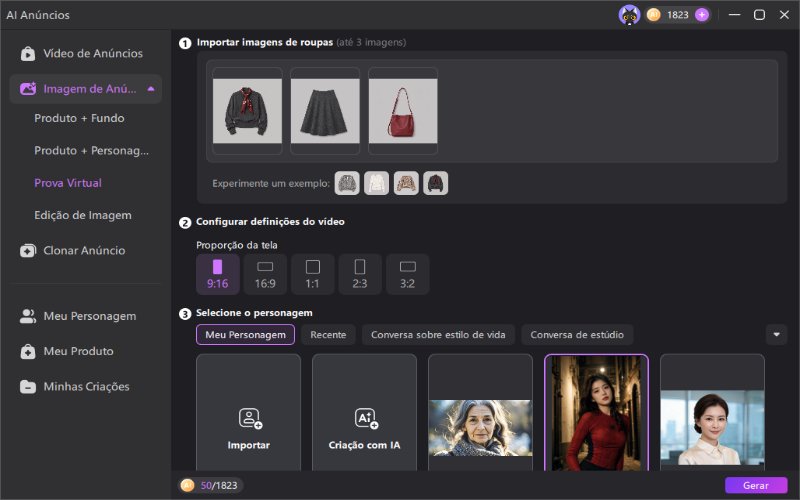Viewport: 800px width, 500px height.
Task: Click the Imagem de Anúncios sidebar icon
Action: point(28,89)
